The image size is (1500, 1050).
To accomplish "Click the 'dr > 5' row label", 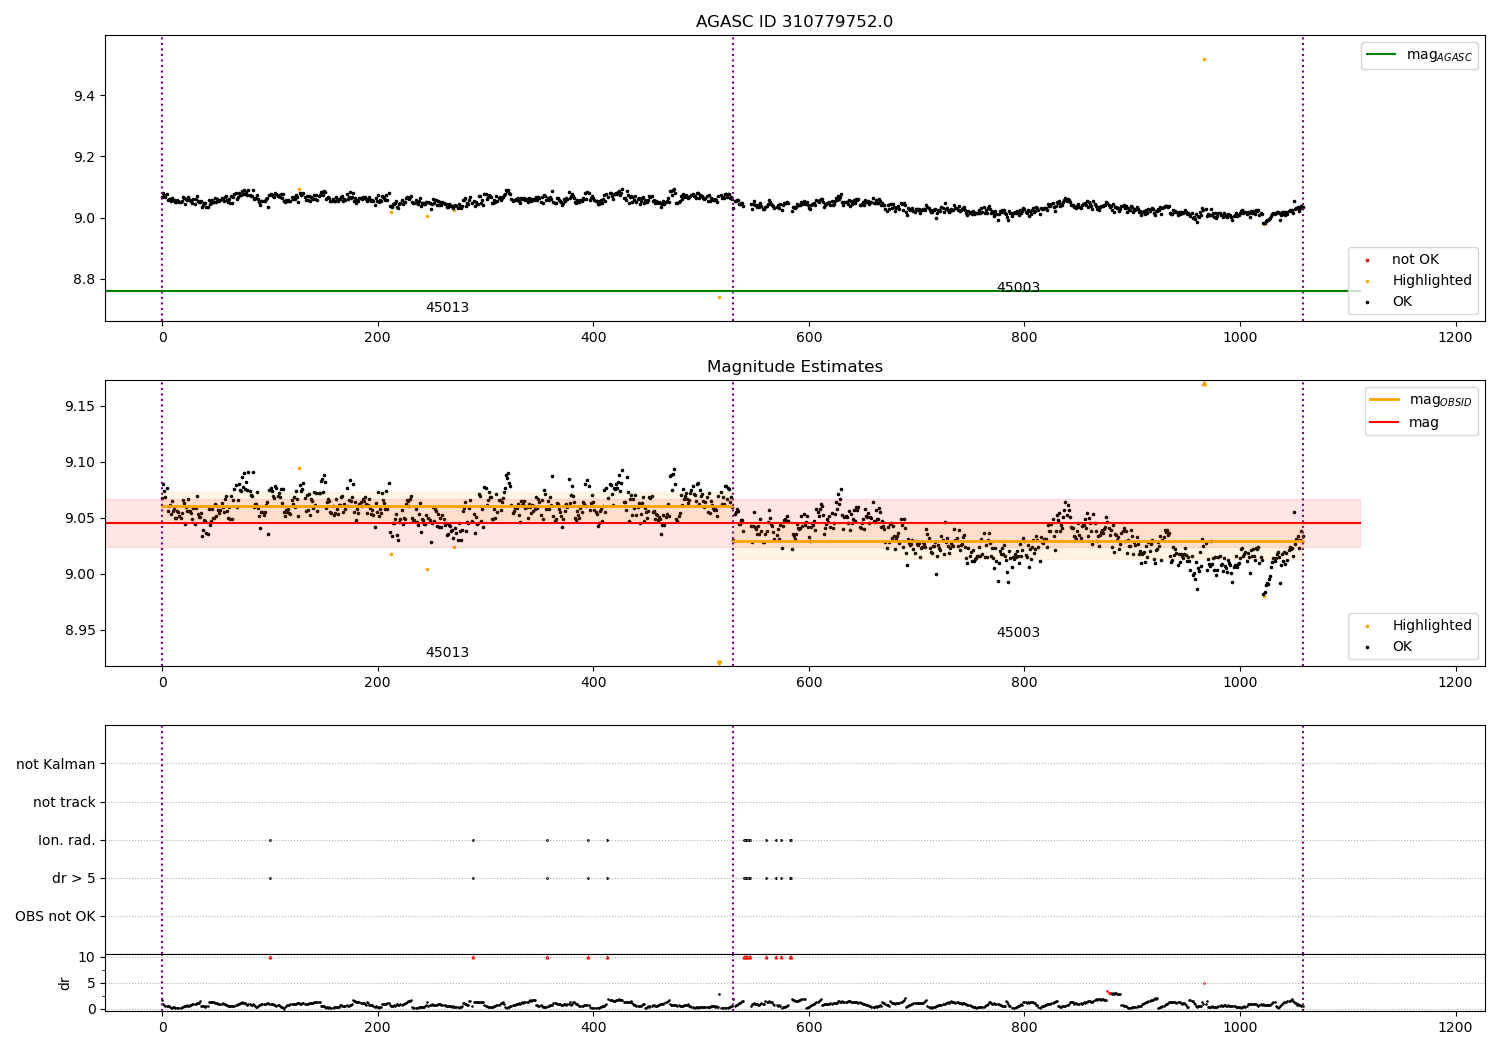I will pyautogui.click(x=74, y=879).
